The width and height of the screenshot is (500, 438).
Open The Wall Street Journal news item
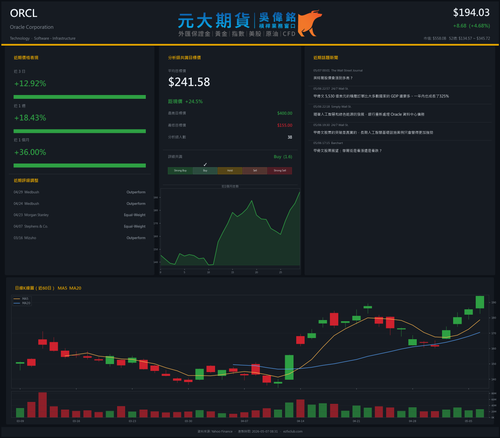tap(402, 75)
